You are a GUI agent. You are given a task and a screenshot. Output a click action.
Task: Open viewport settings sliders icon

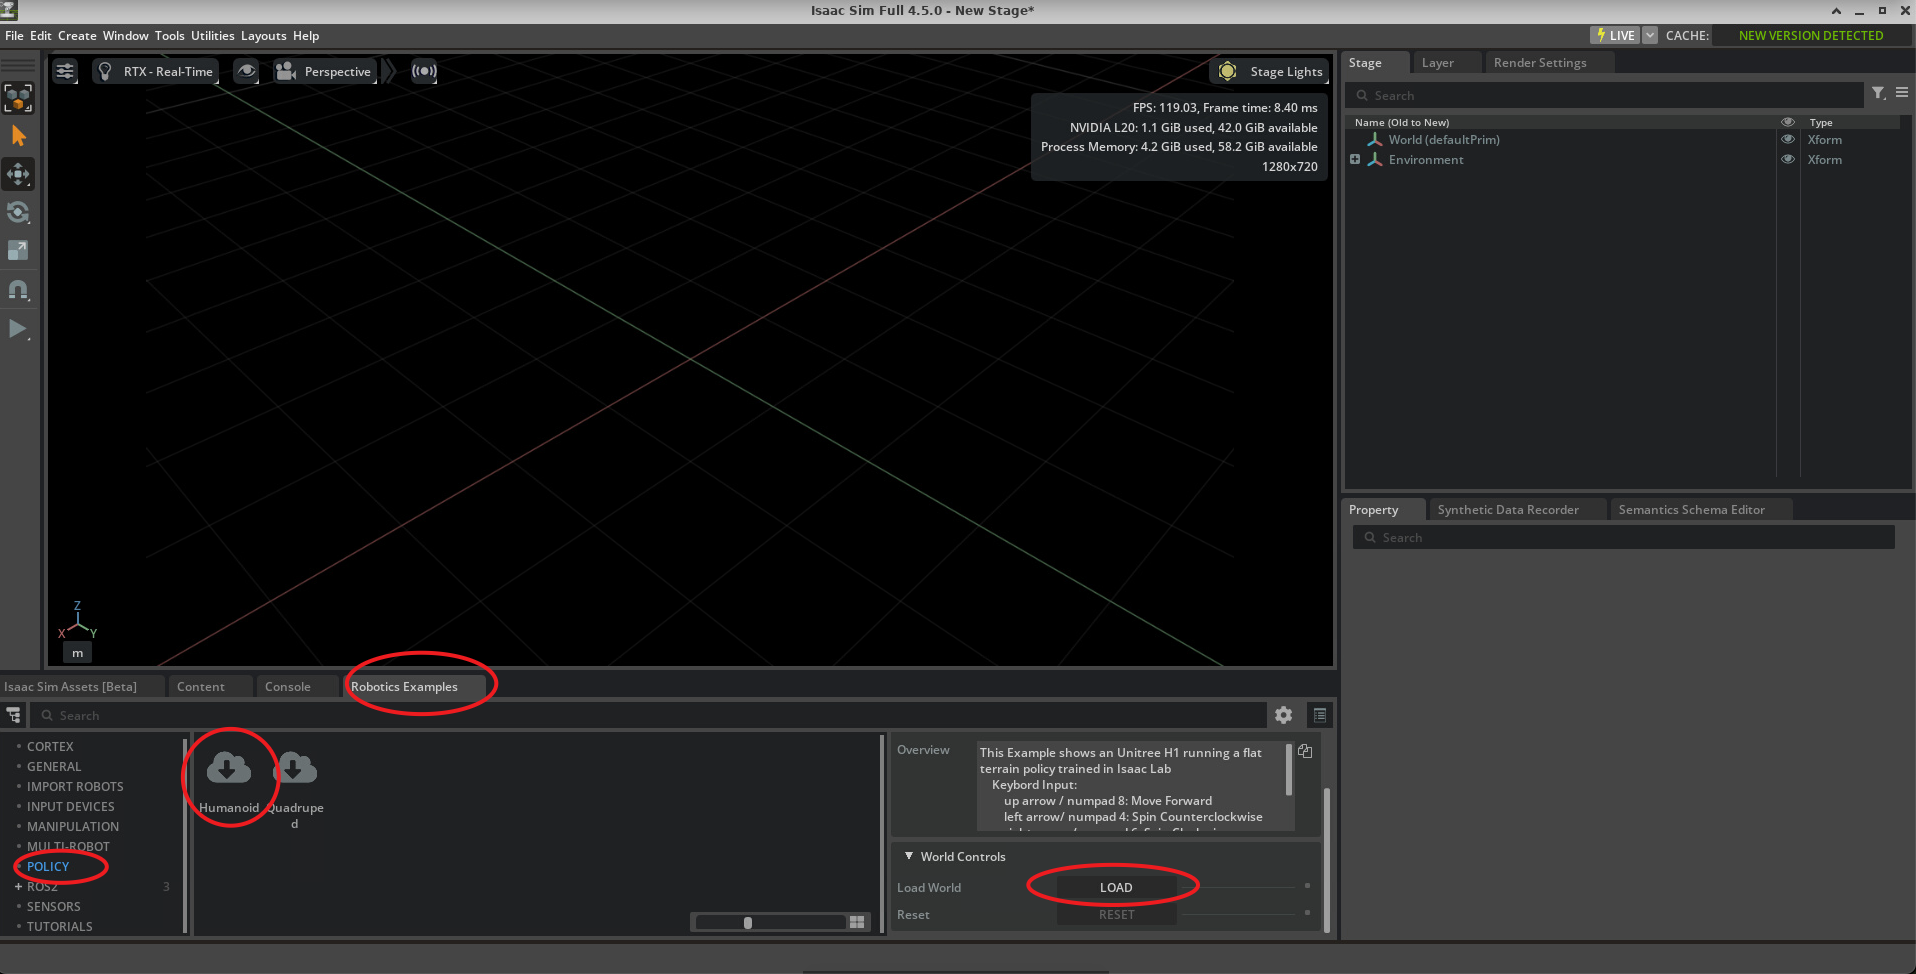coord(65,71)
